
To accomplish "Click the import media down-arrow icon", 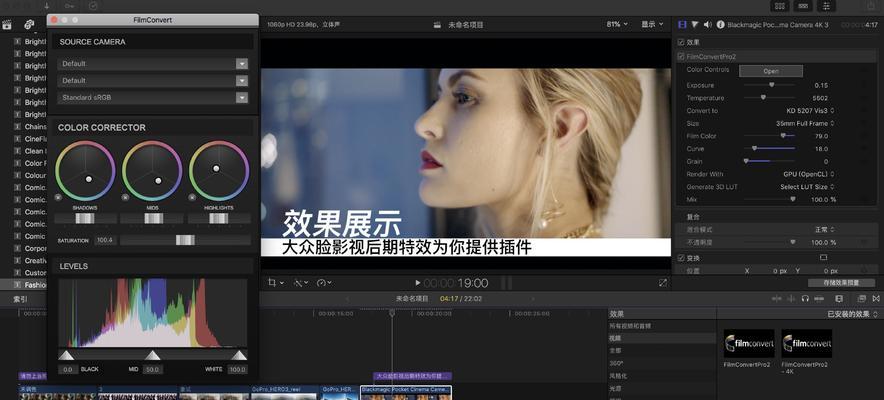I will point(47,6).
